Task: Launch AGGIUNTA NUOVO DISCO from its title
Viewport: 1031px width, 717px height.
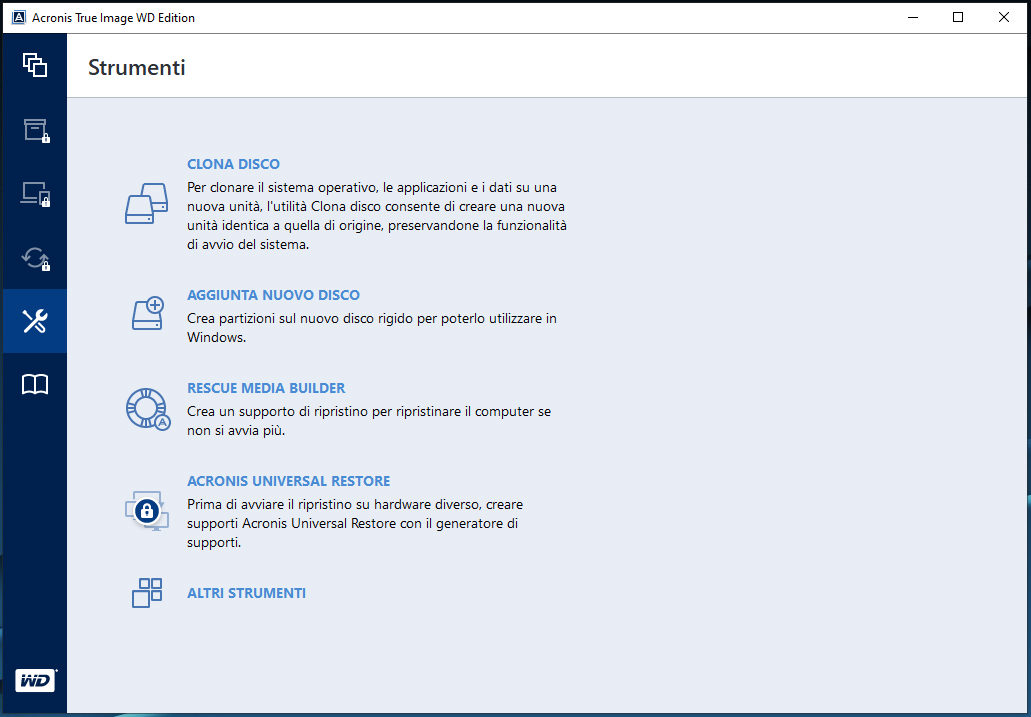Action: coord(273,295)
